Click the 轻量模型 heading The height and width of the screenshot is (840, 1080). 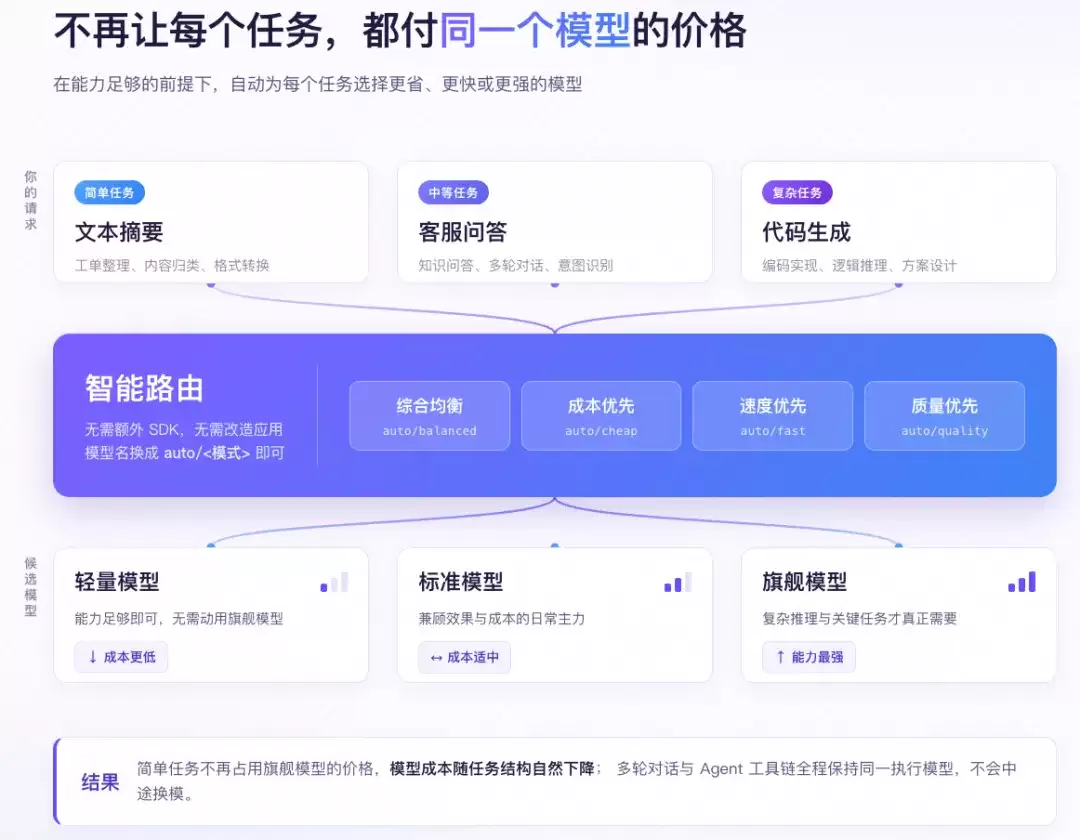coord(117,582)
